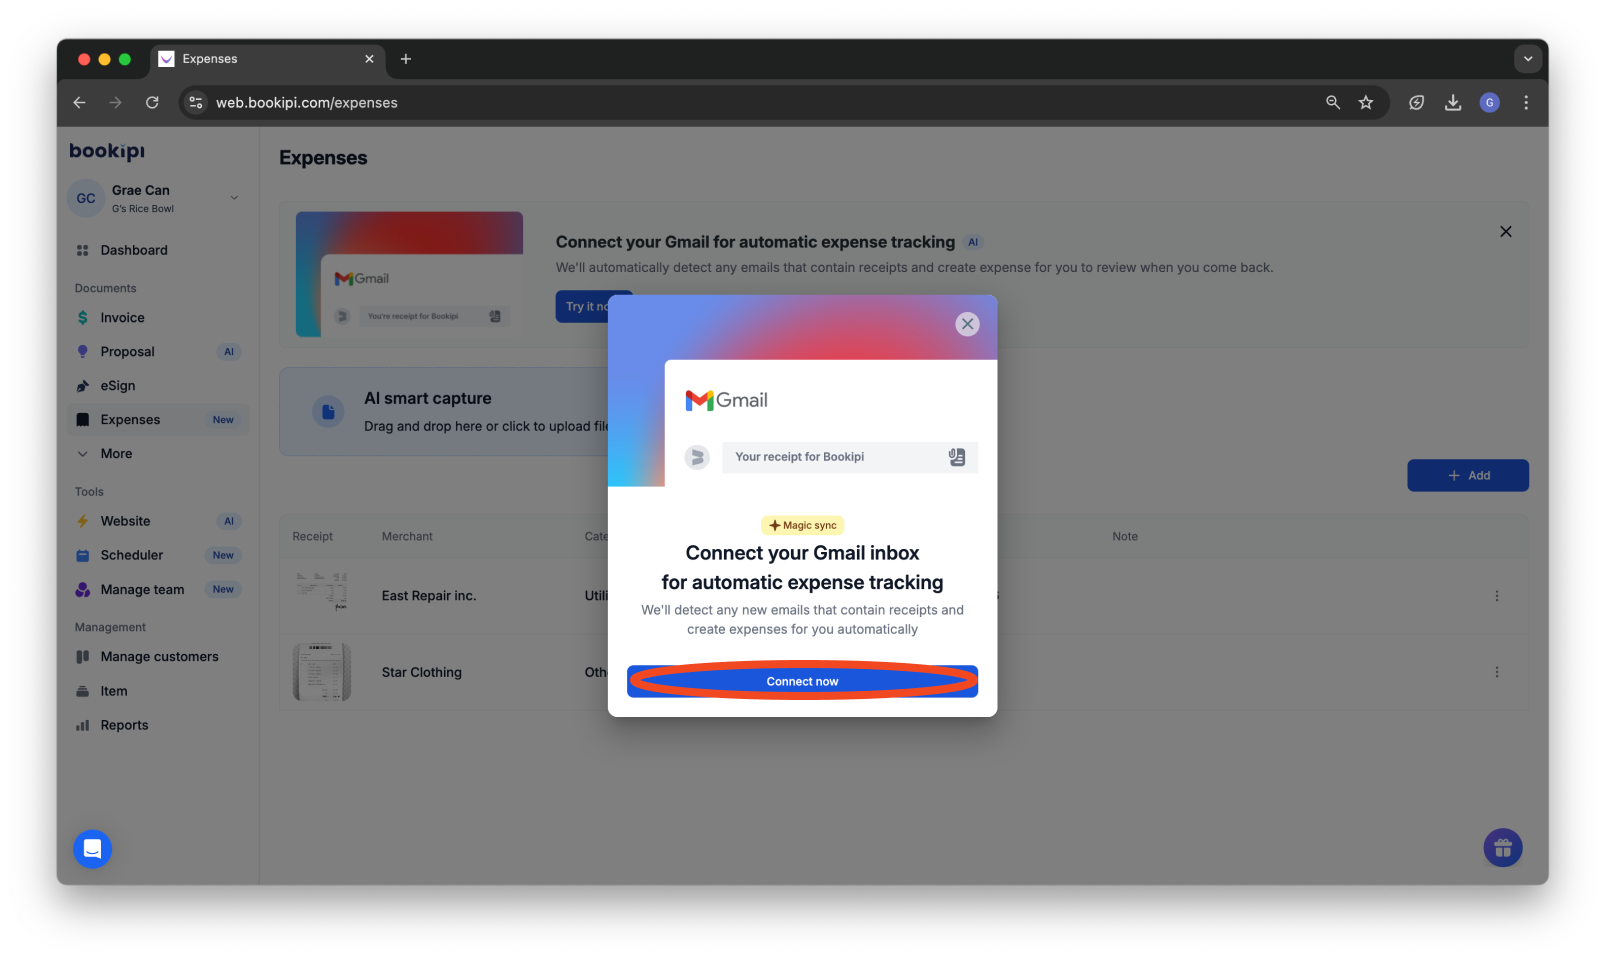Open row options for Star Clothing expense
The width and height of the screenshot is (1606, 960).
click(x=1497, y=672)
